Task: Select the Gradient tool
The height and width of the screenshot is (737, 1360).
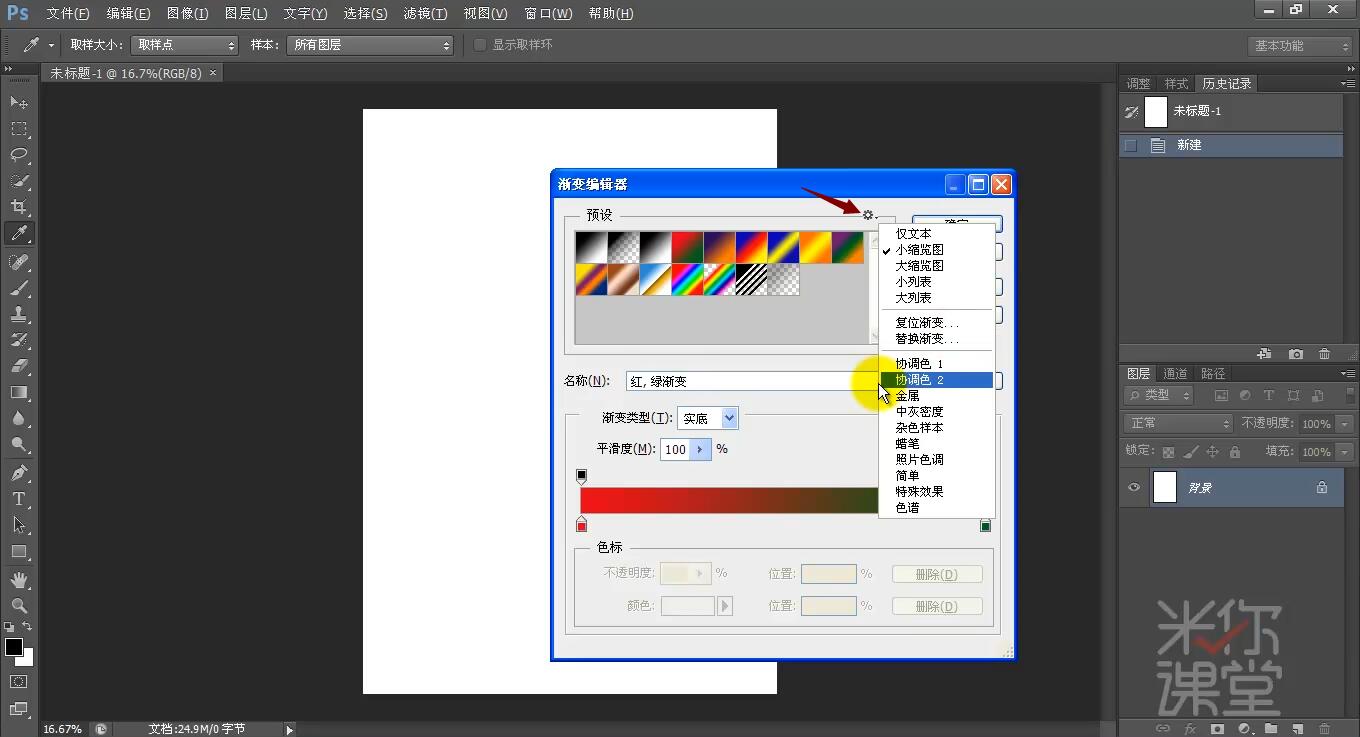Action: [20, 392]
